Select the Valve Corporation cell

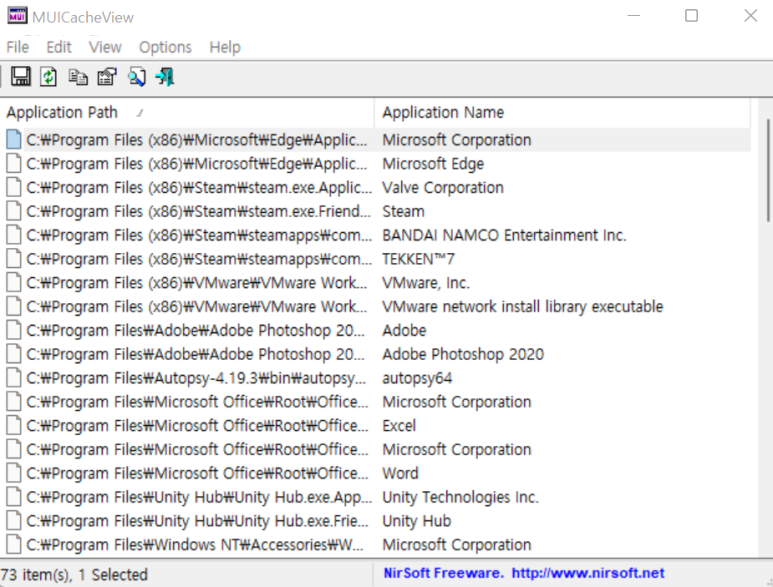click(443, 188)
